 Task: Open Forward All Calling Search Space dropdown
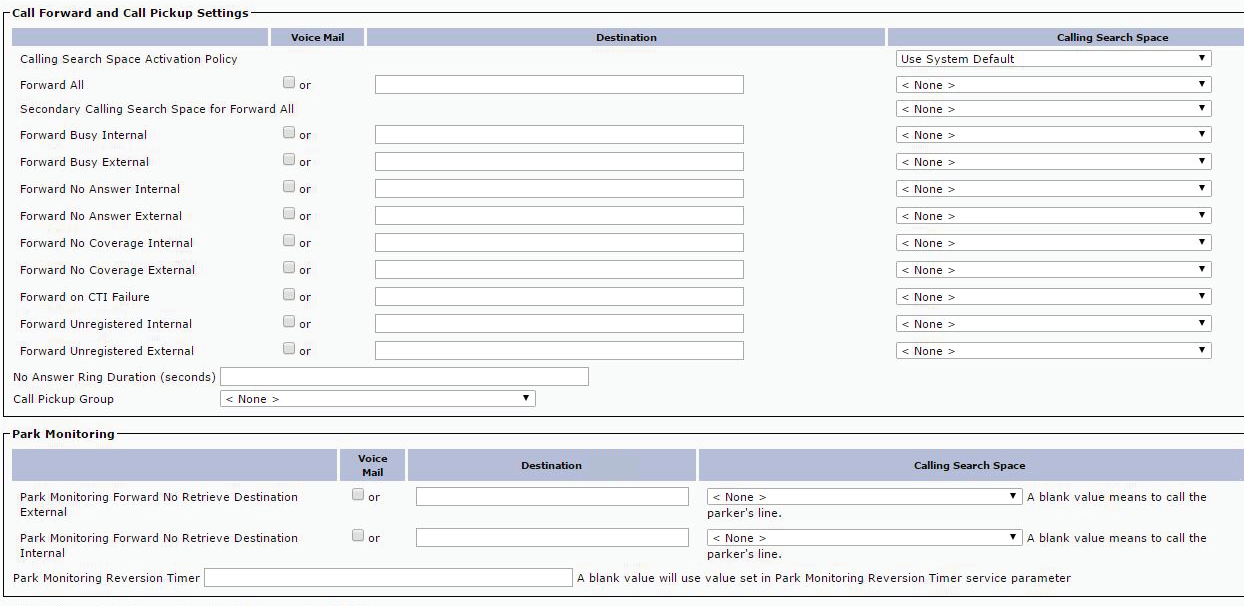pos(1053,85)
